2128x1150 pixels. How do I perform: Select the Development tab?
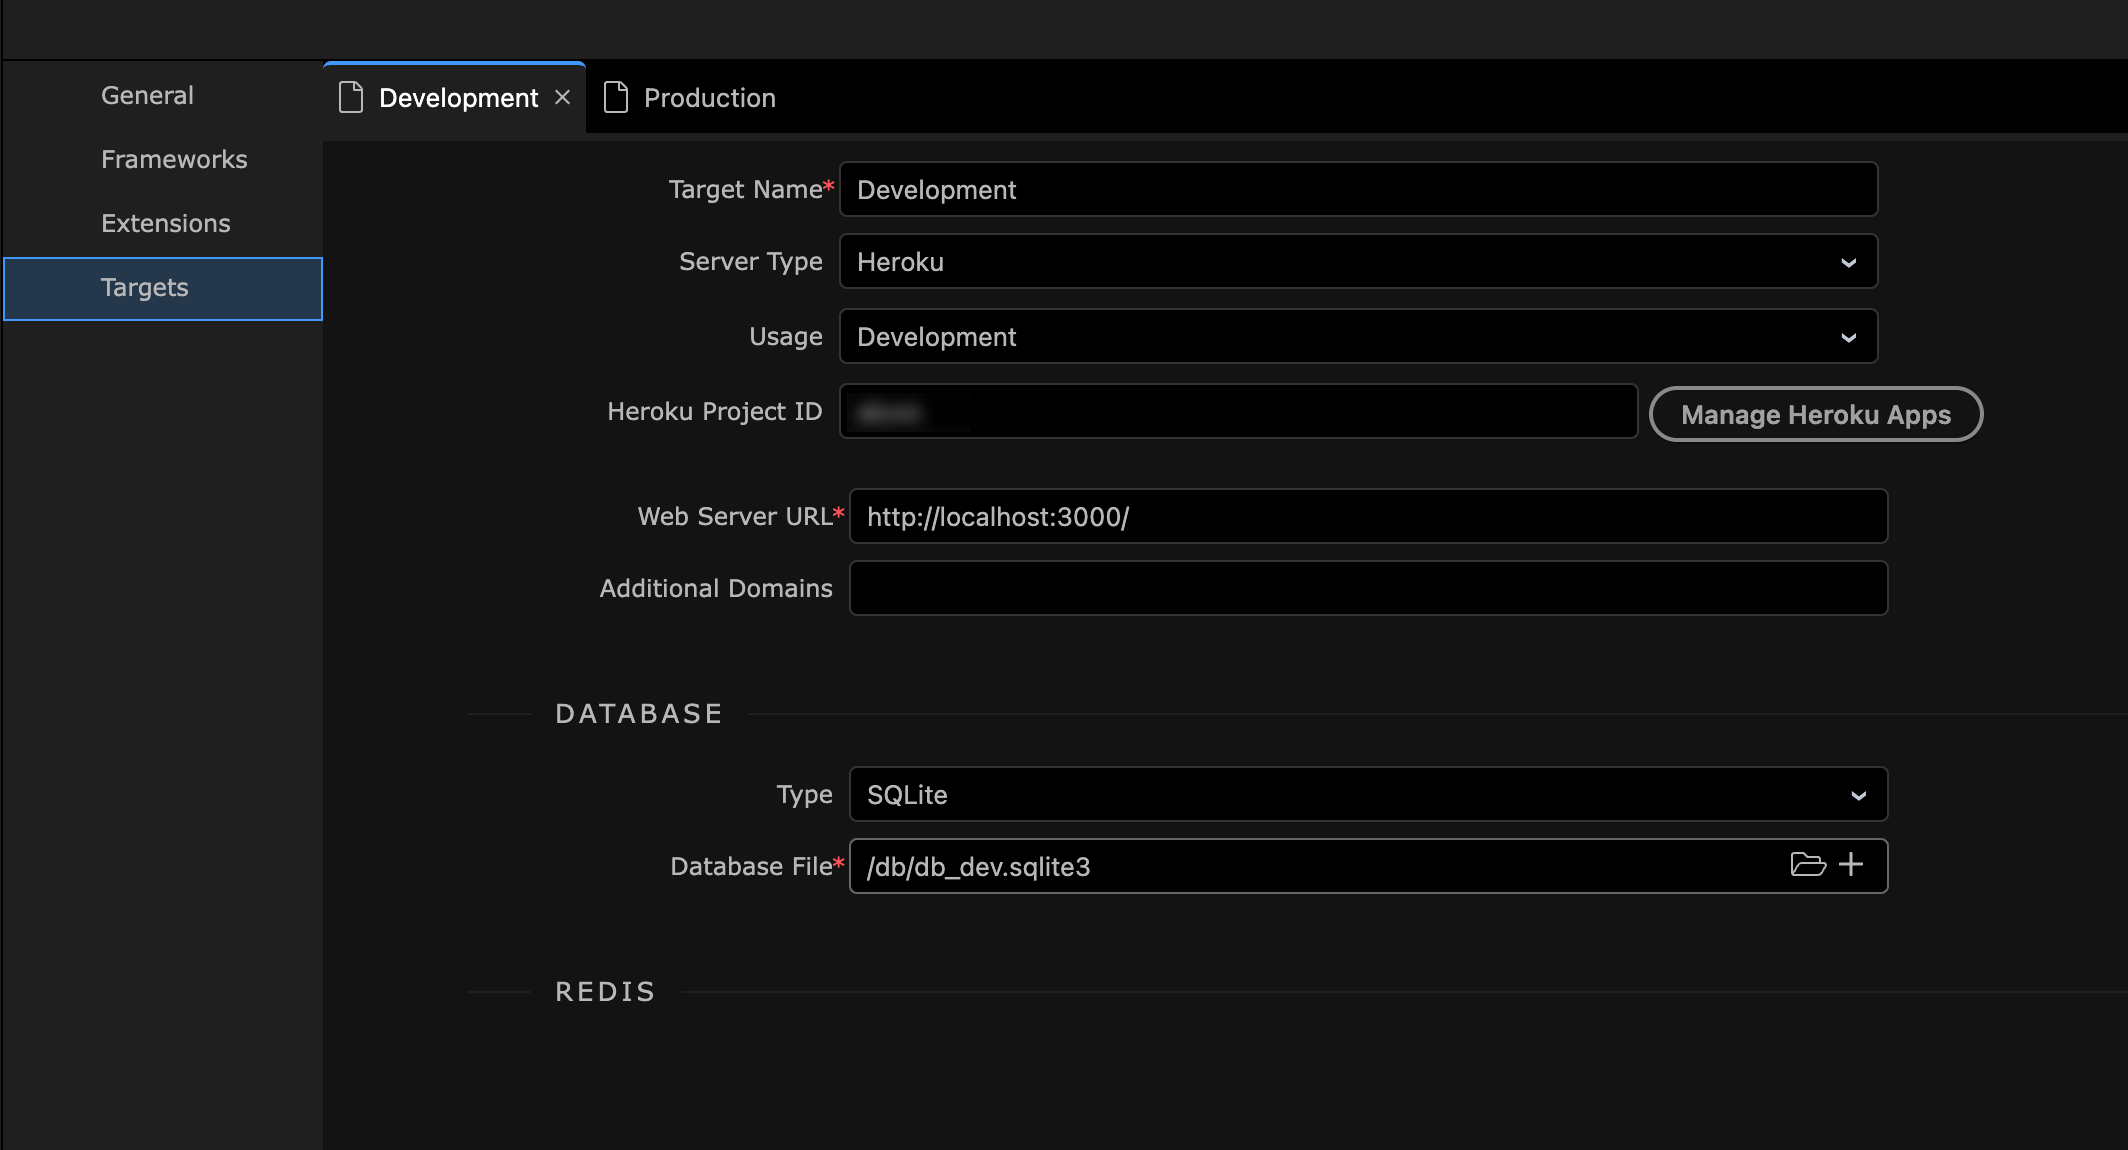[x=458, y=98]
